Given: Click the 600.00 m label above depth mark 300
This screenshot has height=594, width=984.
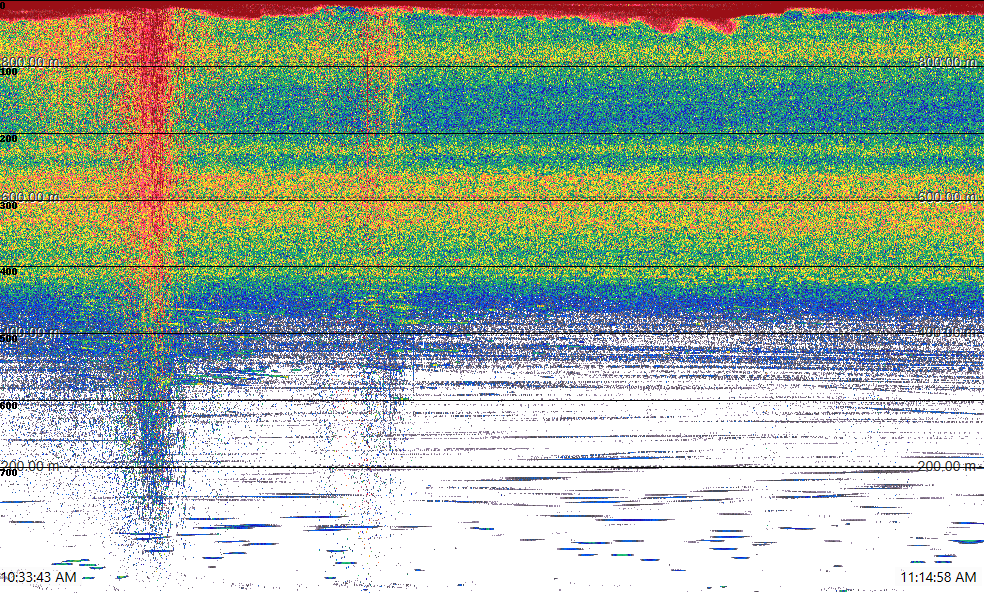Looking at the screenshot, I should pos(30,196).
